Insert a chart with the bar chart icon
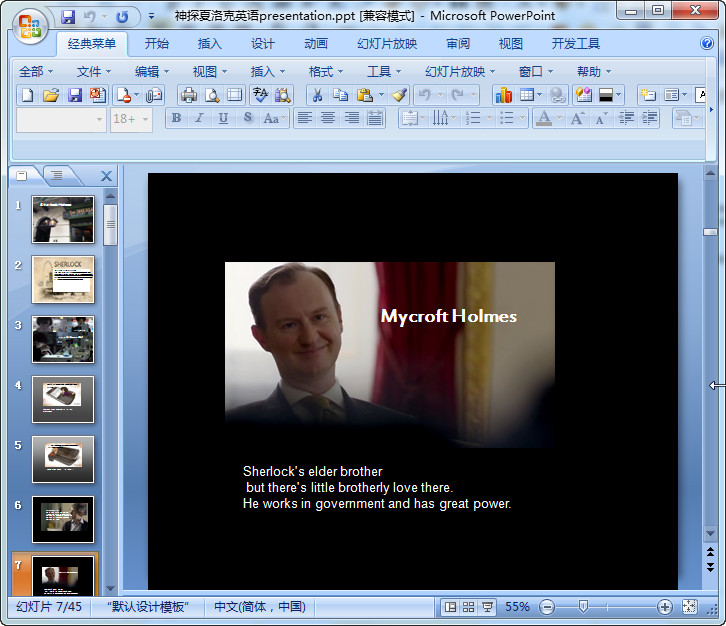Viewport: 726px width, 626px height. coord(503,95)
